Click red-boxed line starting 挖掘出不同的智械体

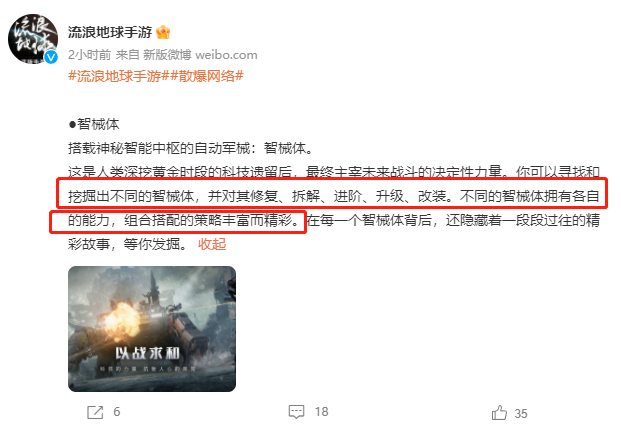tap(332, 193)
